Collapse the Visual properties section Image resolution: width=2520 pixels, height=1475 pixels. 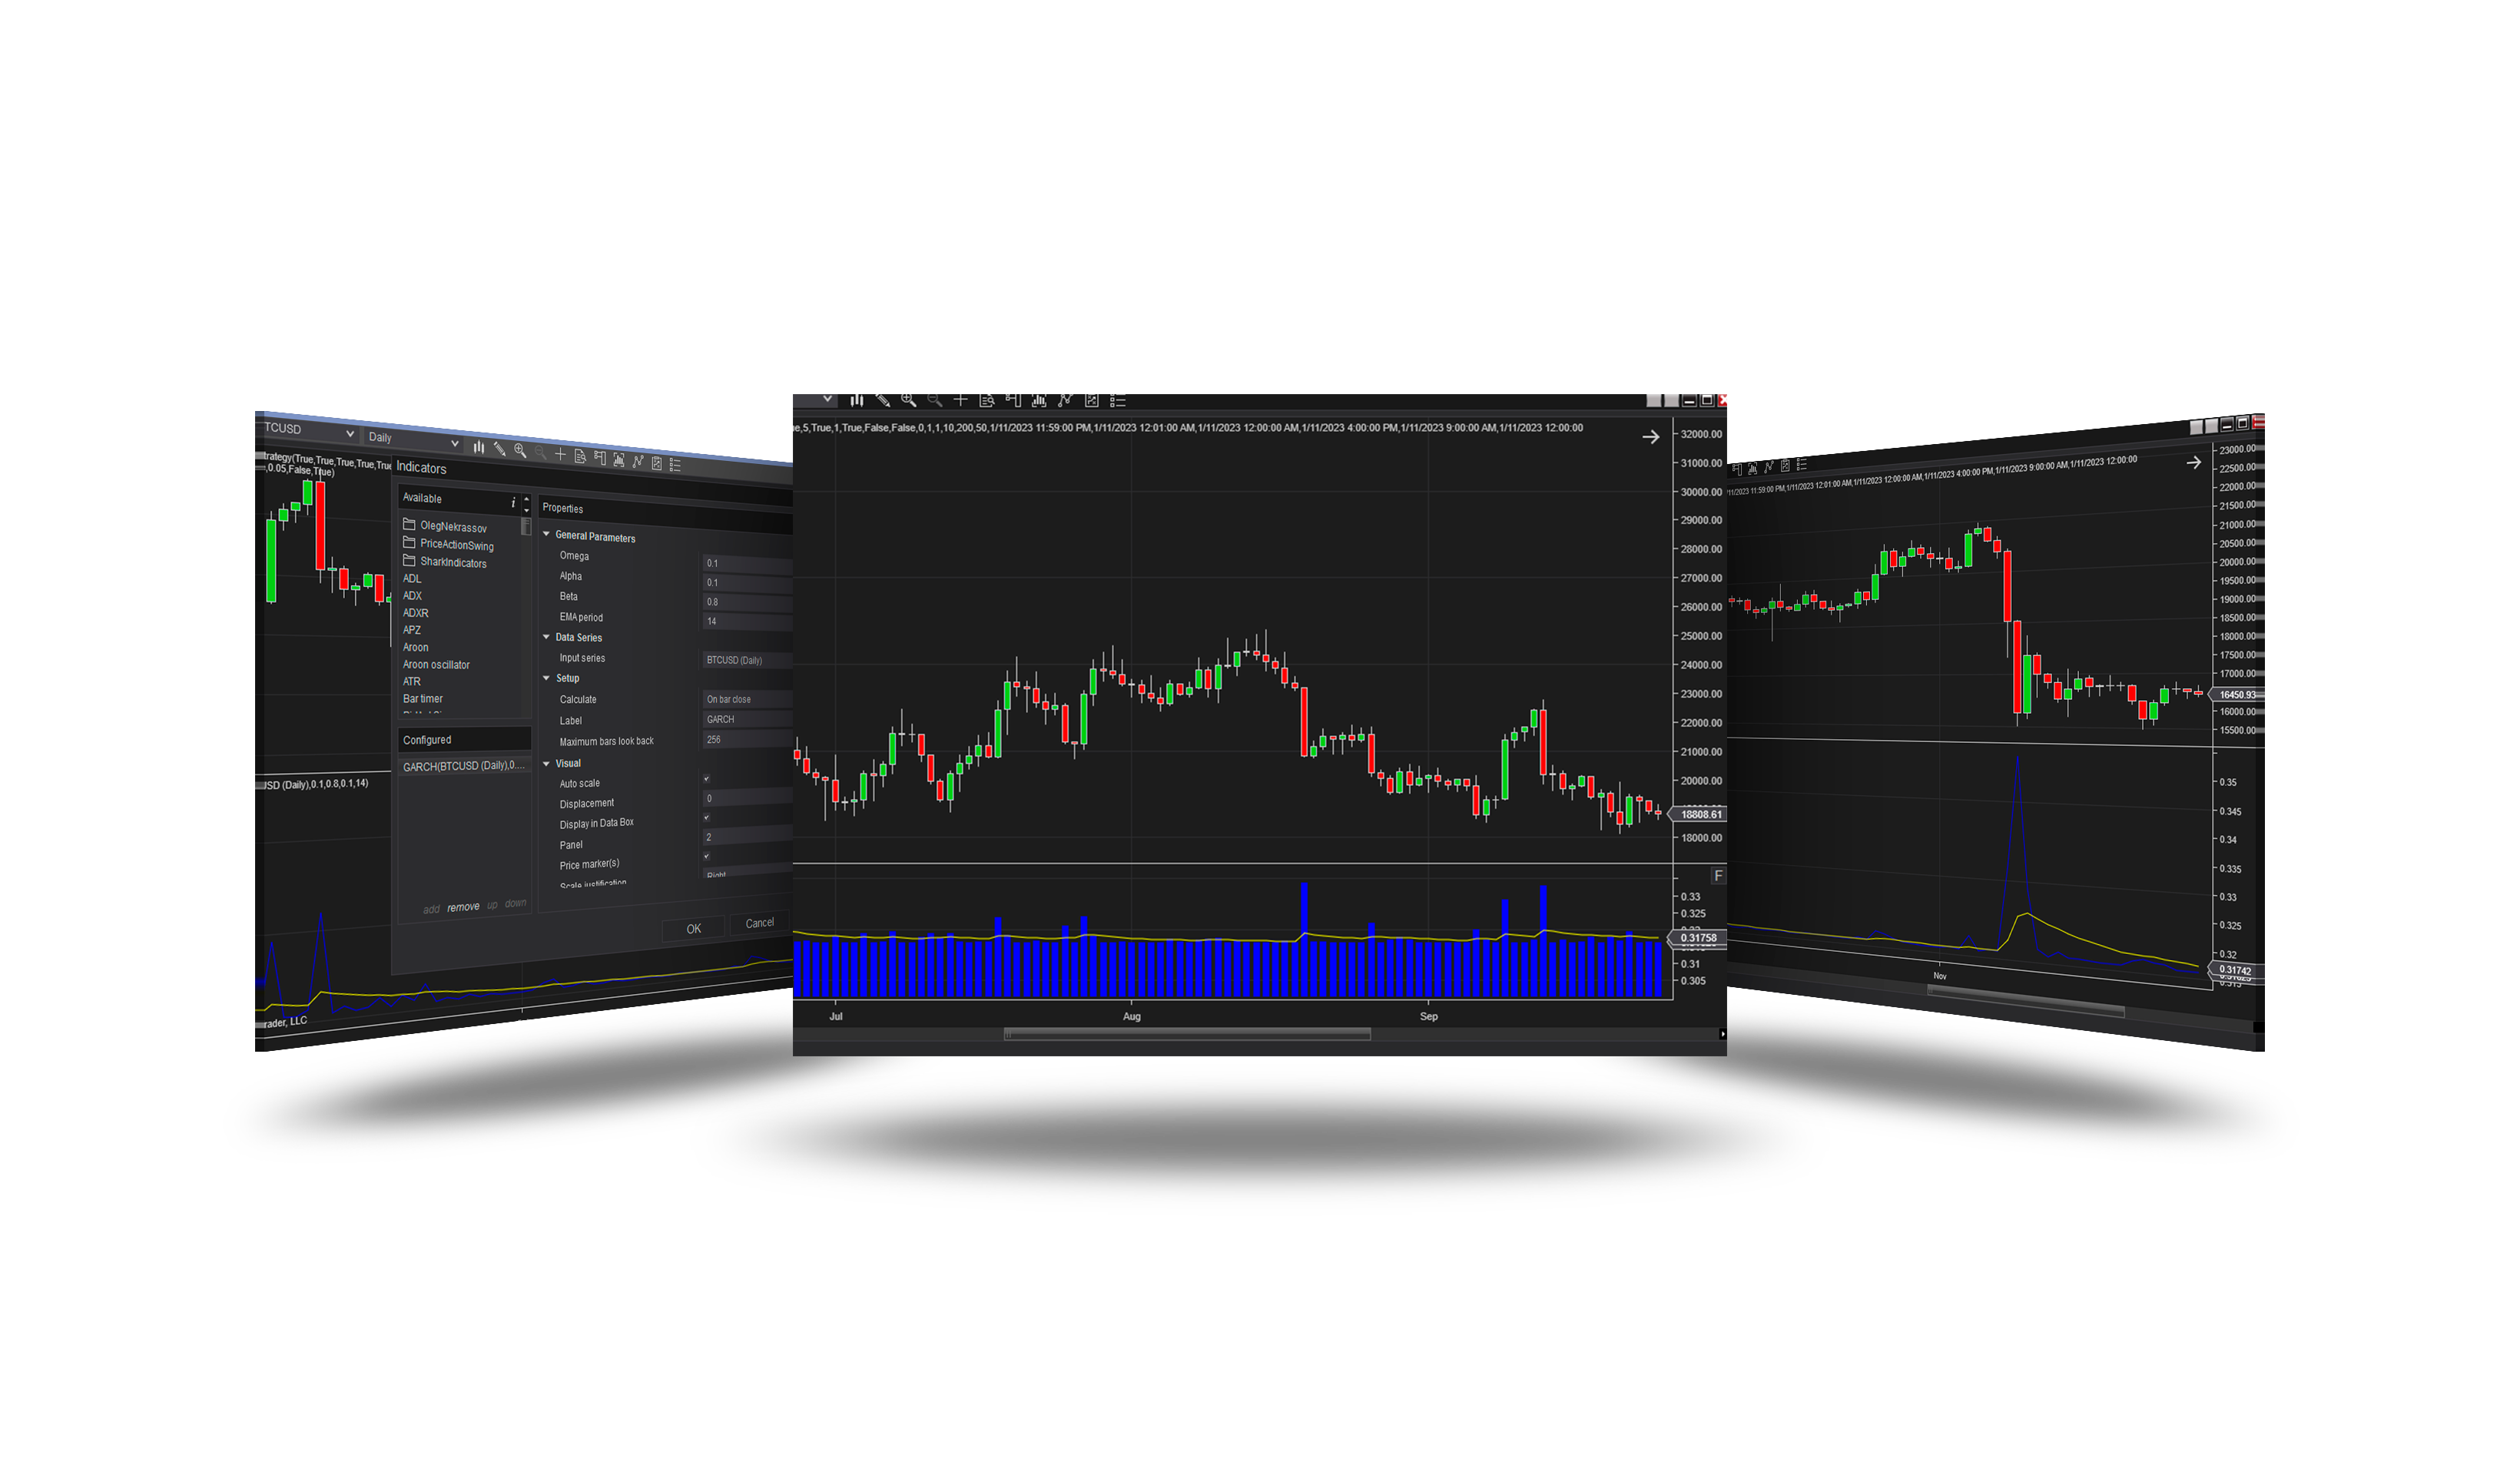point(547,763)
